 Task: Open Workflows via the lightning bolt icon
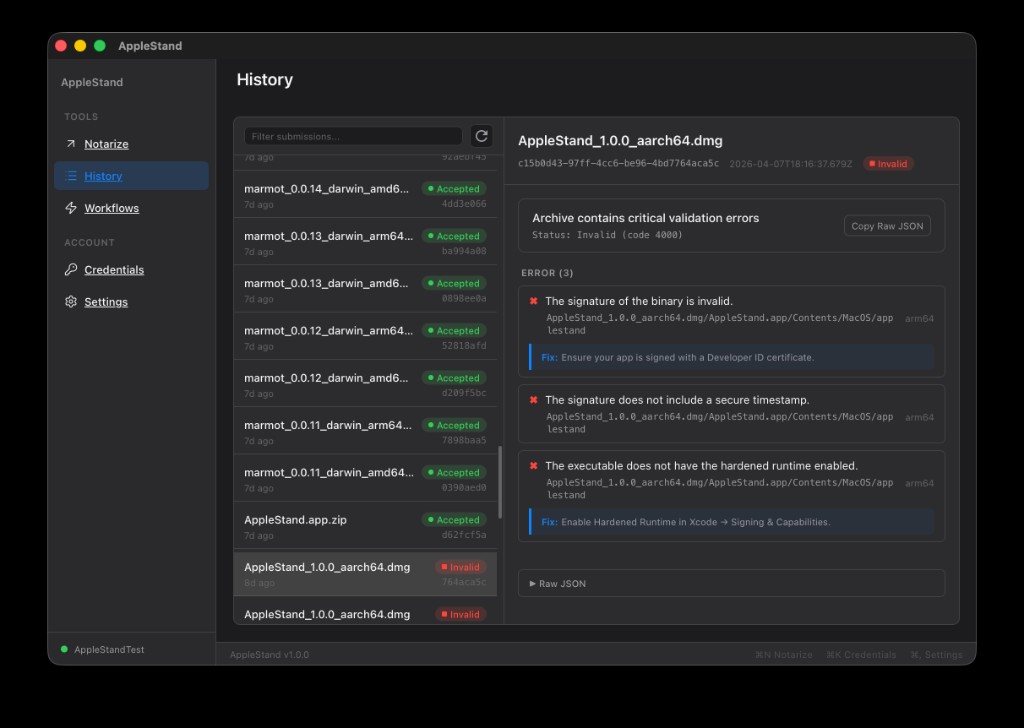click(x=71, y=207)
